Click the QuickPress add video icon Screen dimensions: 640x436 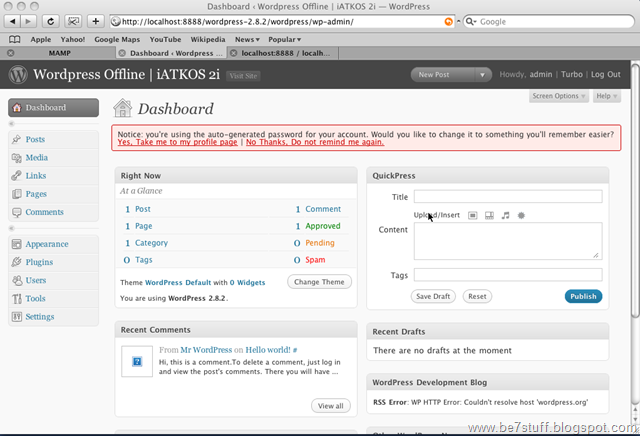coord(489,215)
